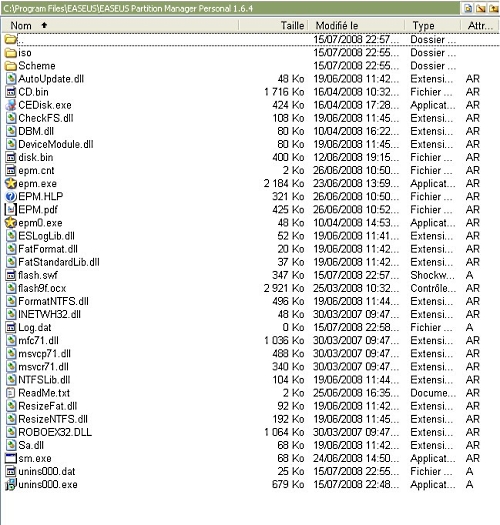Click the star icon of epm.exe
This screenshot has height=525, width=500.
click(11, 183)
